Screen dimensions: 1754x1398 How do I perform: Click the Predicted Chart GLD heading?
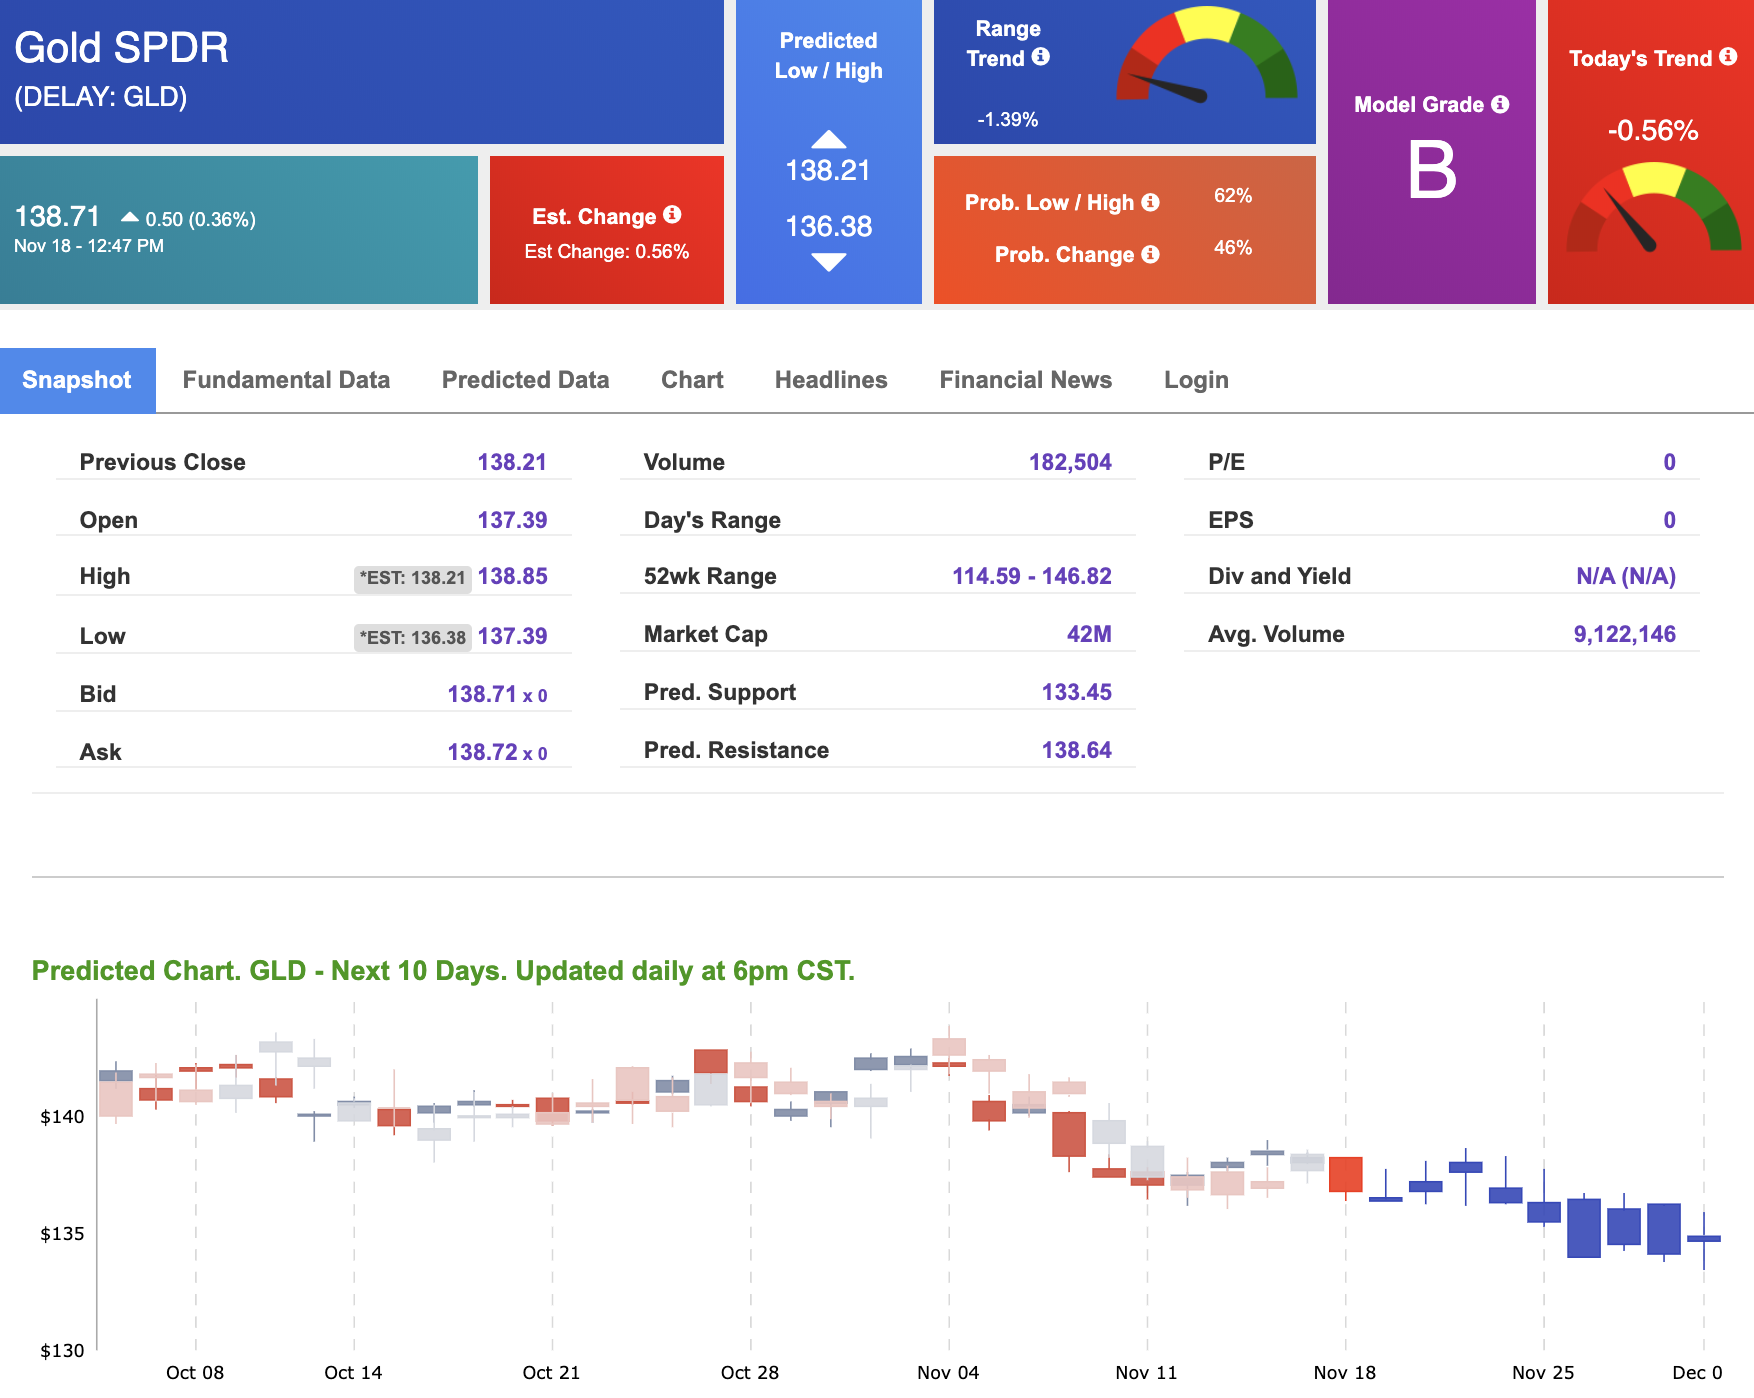(443, 971)
